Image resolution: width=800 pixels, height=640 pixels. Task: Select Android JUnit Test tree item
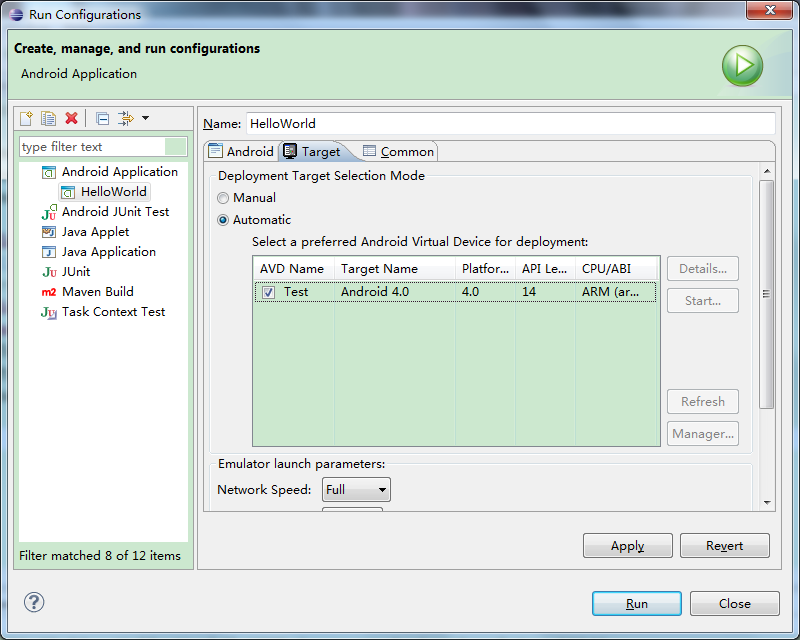[115, 212]
